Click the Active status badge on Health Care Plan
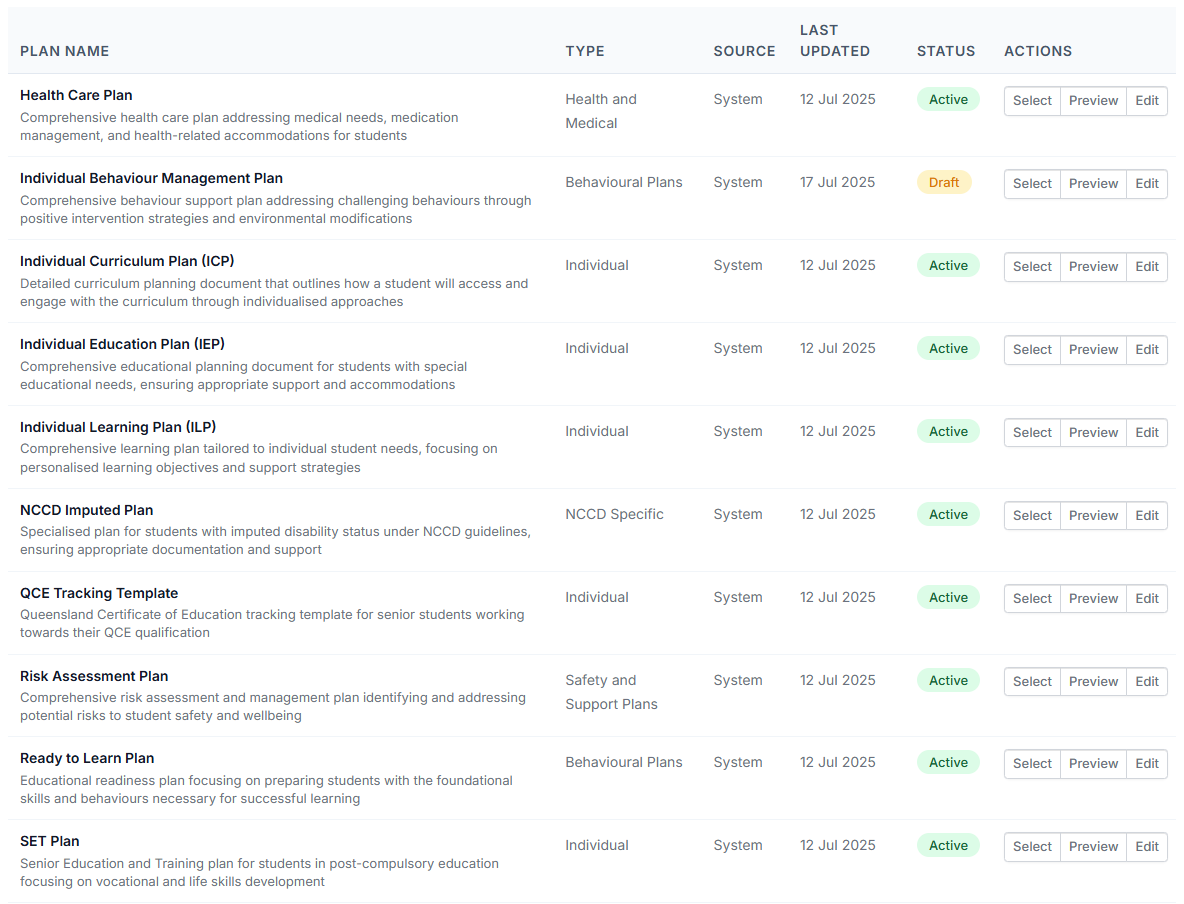Viewport: 1184px width, 904px height. coord(948,99)
